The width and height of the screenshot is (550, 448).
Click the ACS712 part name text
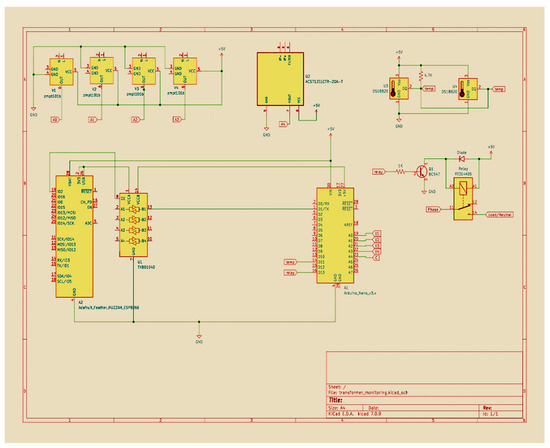pyautogui.click(x=324, y=81)
